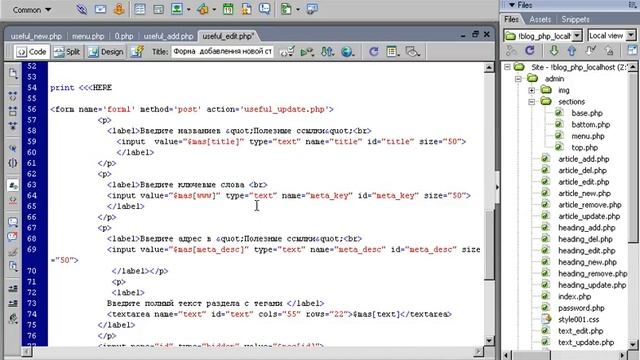Click the Media insert icon
Viewport: 640px width, 360px height.
203,9
